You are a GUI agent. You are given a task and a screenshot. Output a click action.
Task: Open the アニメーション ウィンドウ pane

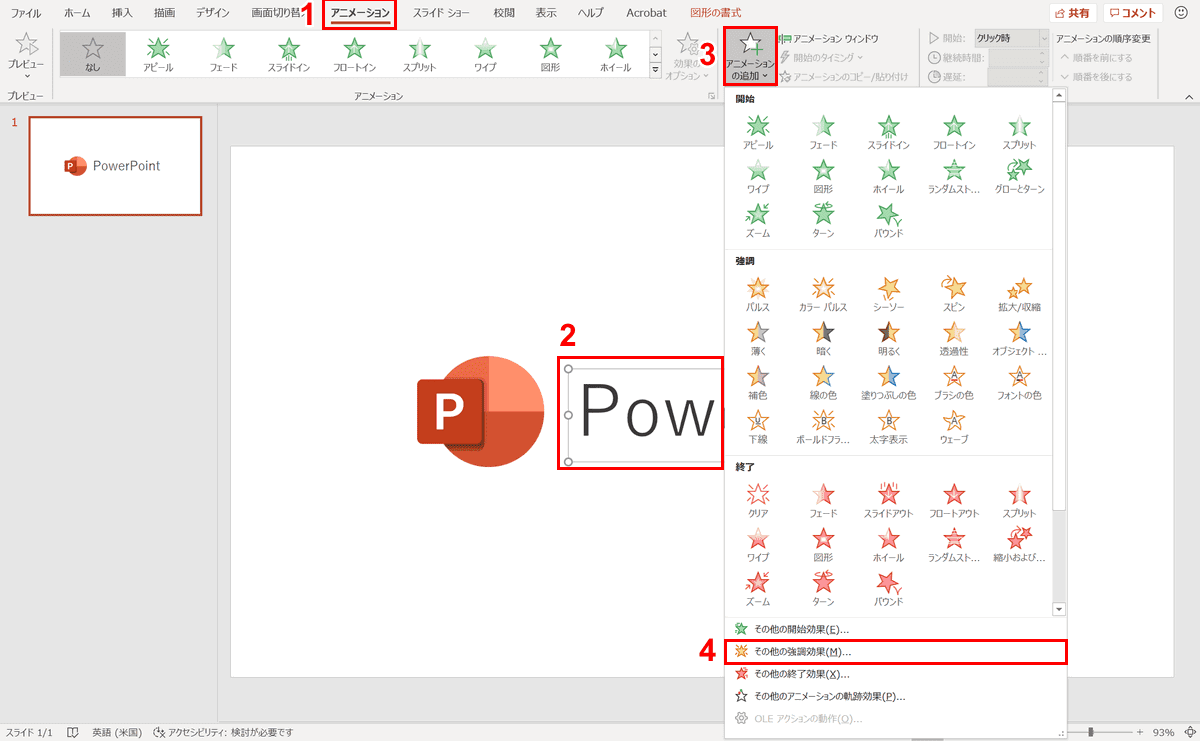click(829, 38)
